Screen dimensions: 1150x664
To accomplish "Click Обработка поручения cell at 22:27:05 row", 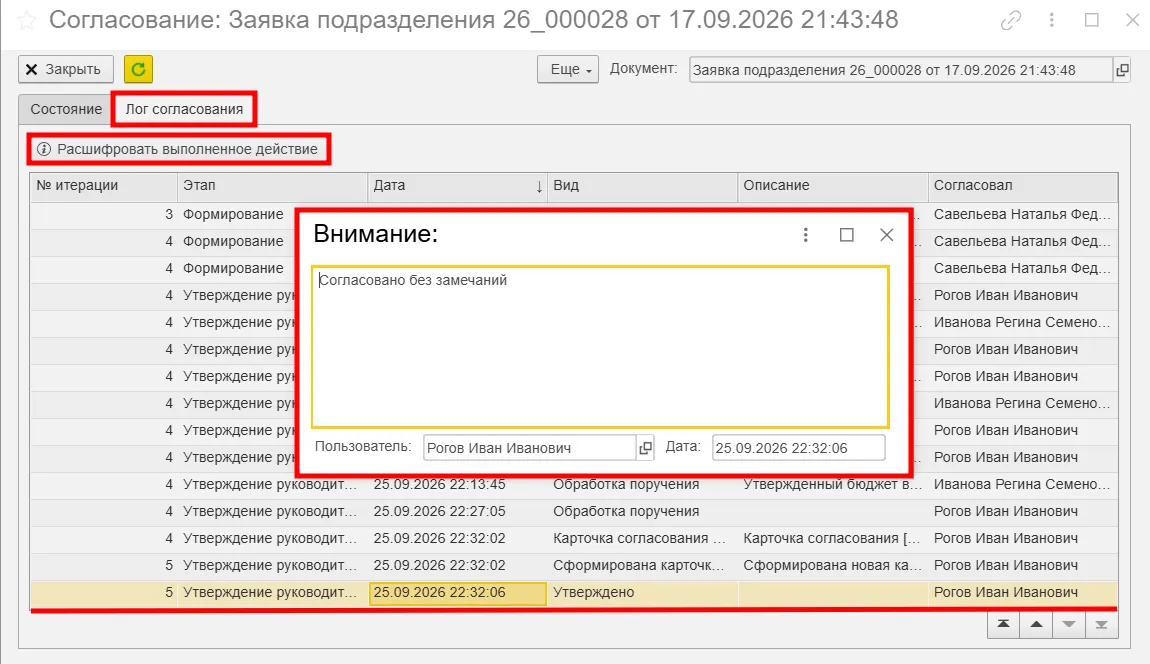I will pyautogui.click(x=642, y=511).
